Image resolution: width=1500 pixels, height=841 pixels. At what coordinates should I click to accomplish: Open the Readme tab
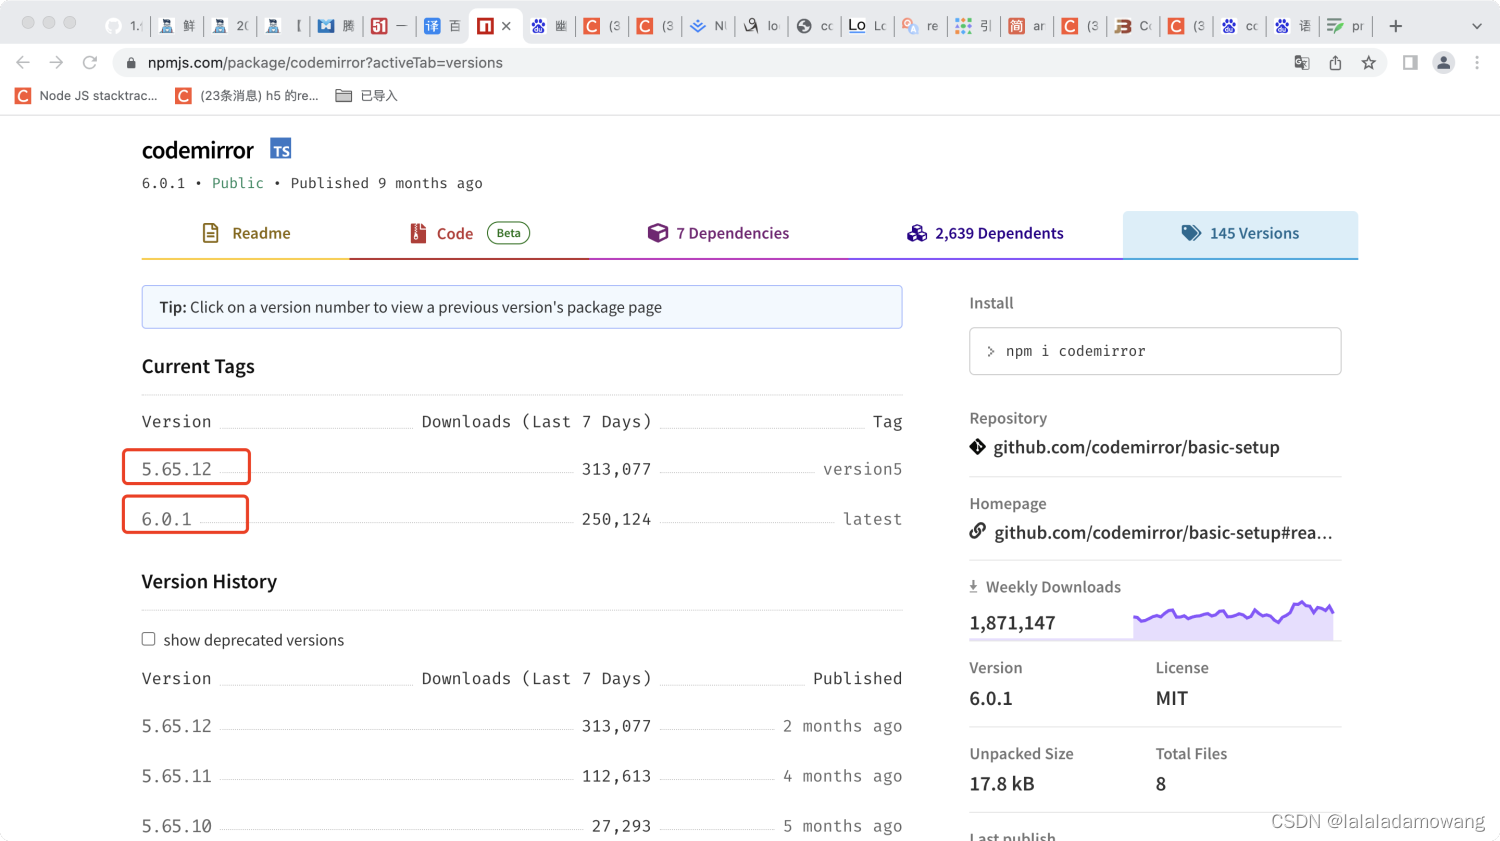[x=246, y=233]
